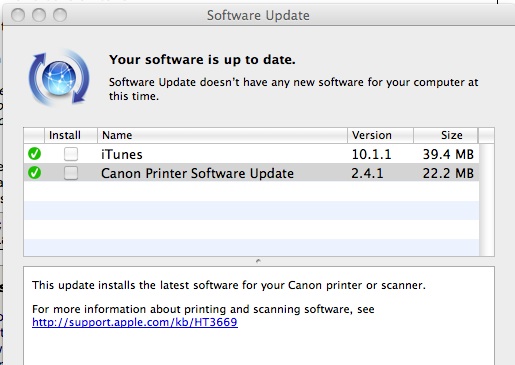Click the Install column header
This screenshot has width=515, height=365.
71,135
